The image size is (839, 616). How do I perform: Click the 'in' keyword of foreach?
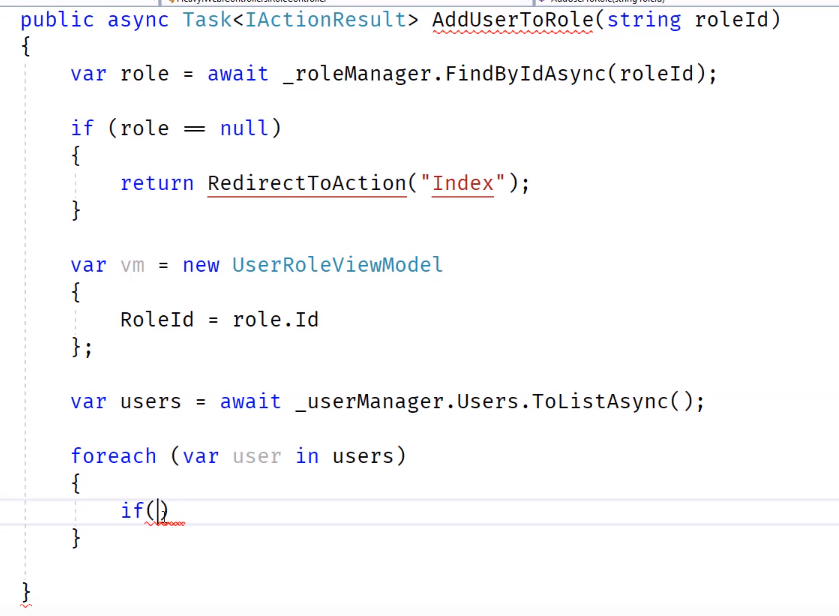pyautogui.click(x=307, y=456)
